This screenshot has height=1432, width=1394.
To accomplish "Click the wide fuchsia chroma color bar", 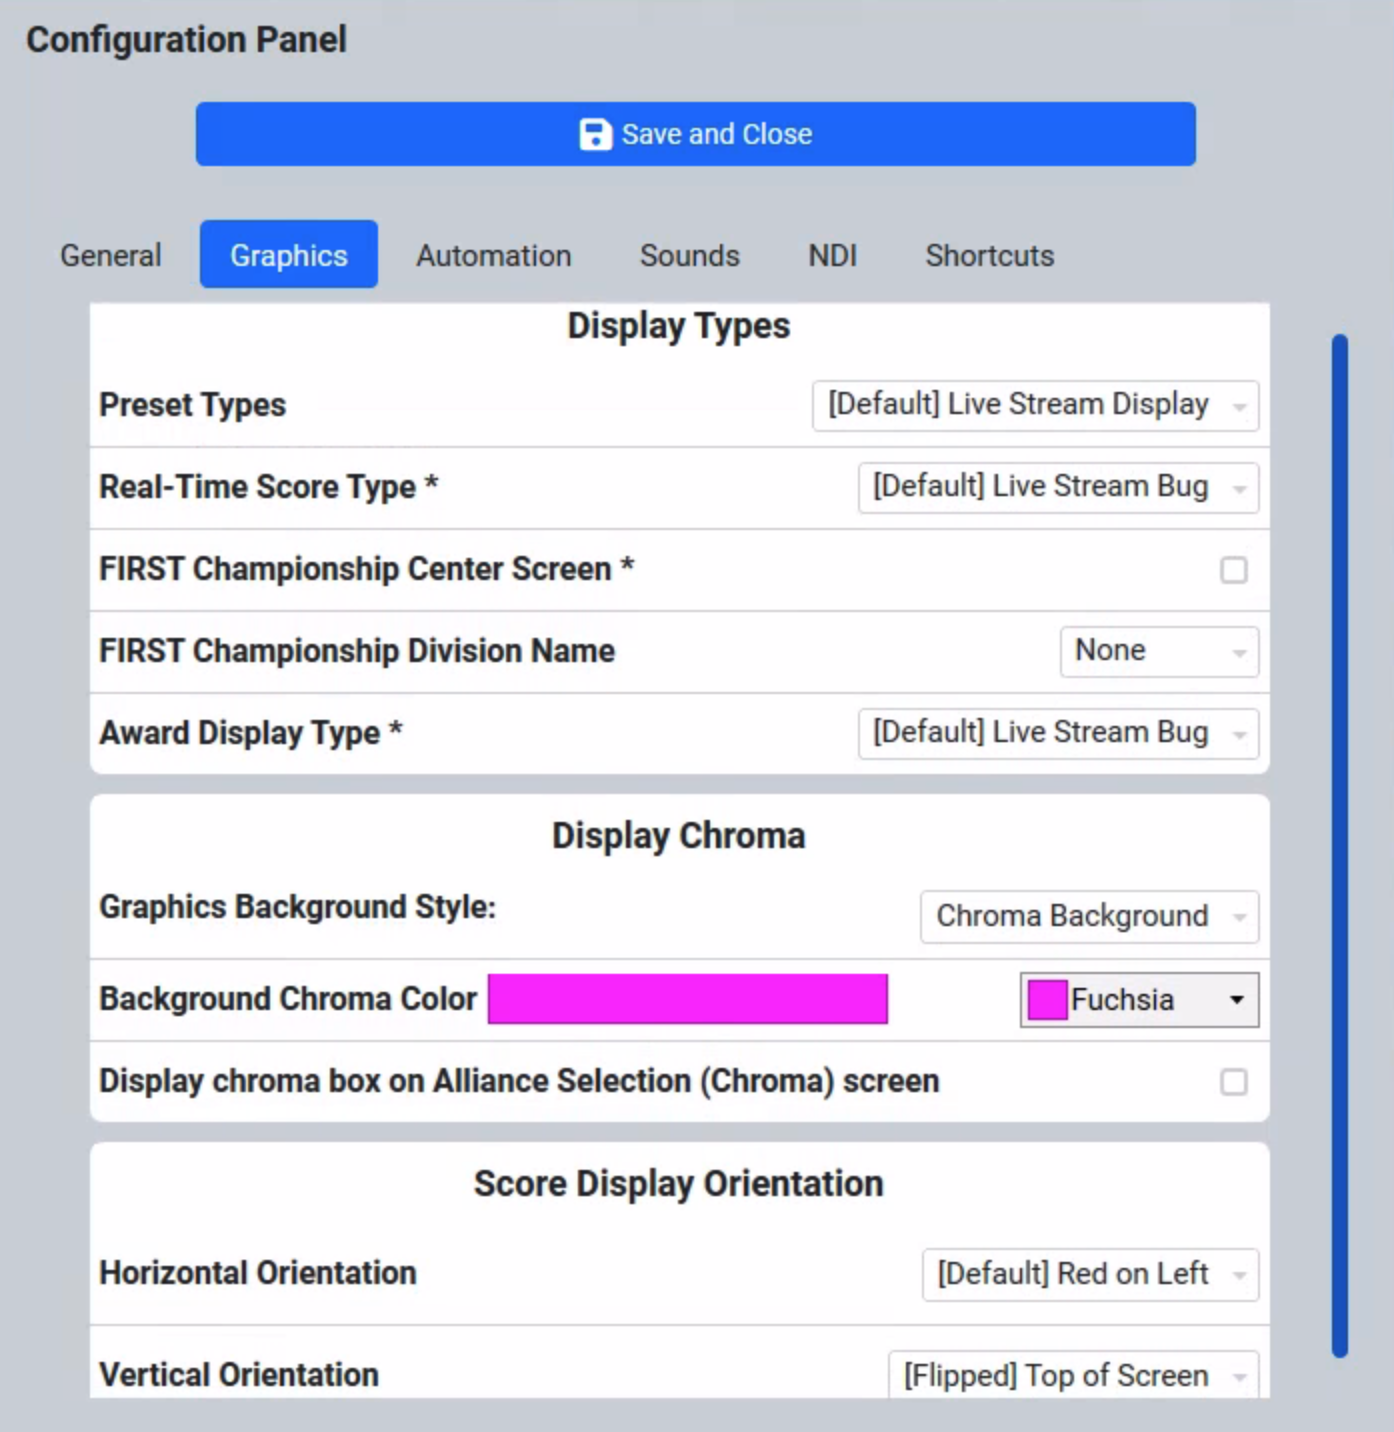I will click(688, 999).
